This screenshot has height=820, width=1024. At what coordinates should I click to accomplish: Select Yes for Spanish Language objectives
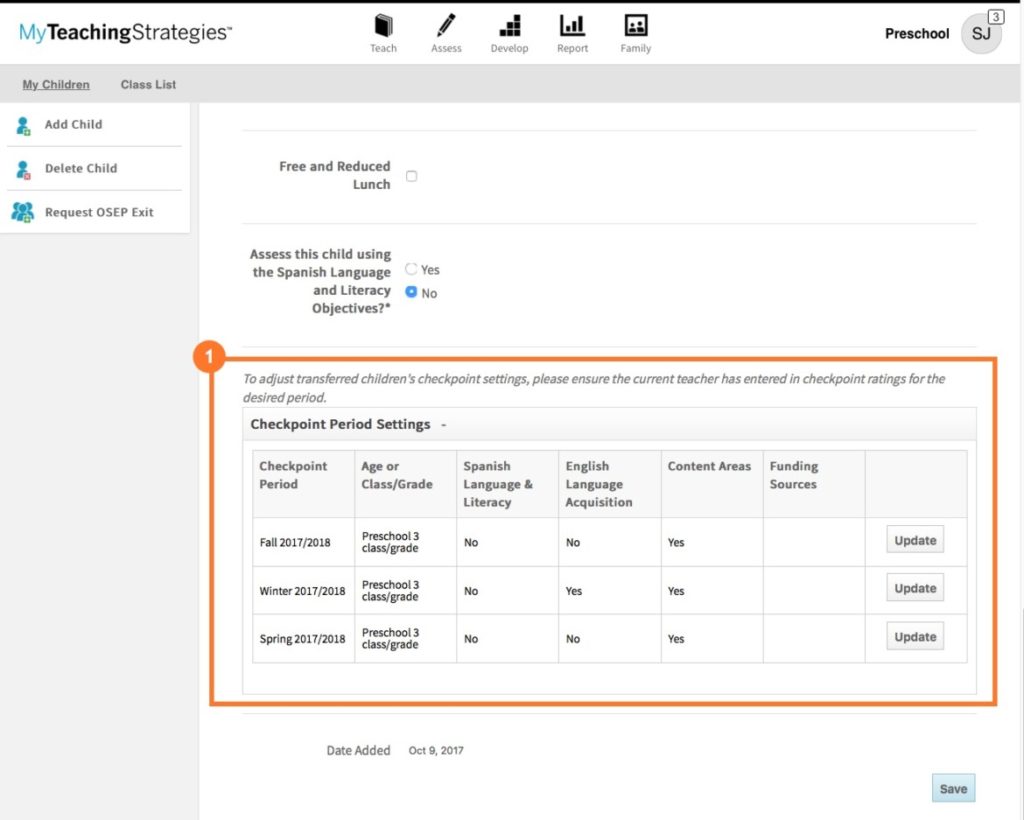411,269
